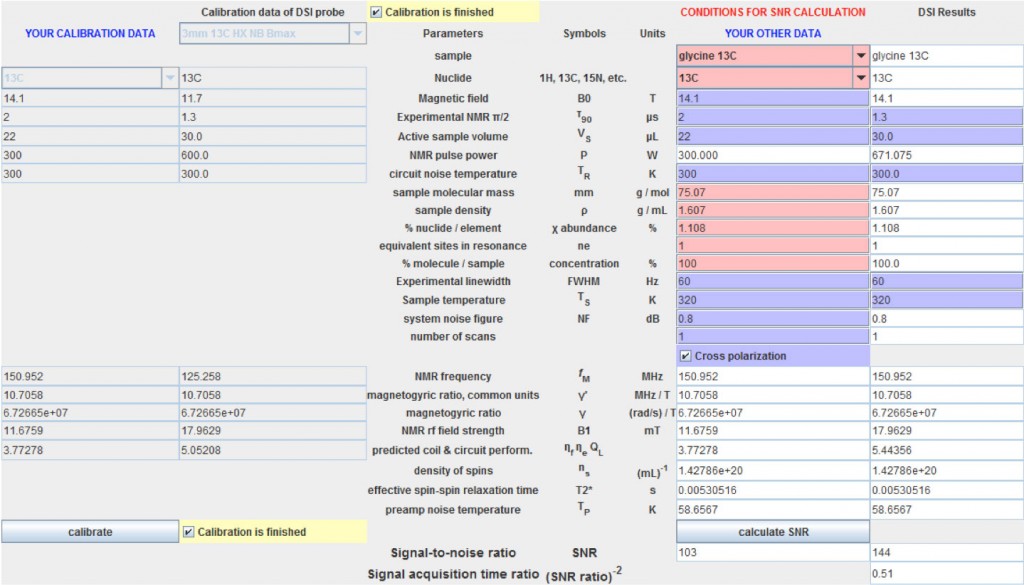Viewport: 1024px width, 585px height.
Task: Click other data density of spins 1.42786e+20
Action: (773, 471)
